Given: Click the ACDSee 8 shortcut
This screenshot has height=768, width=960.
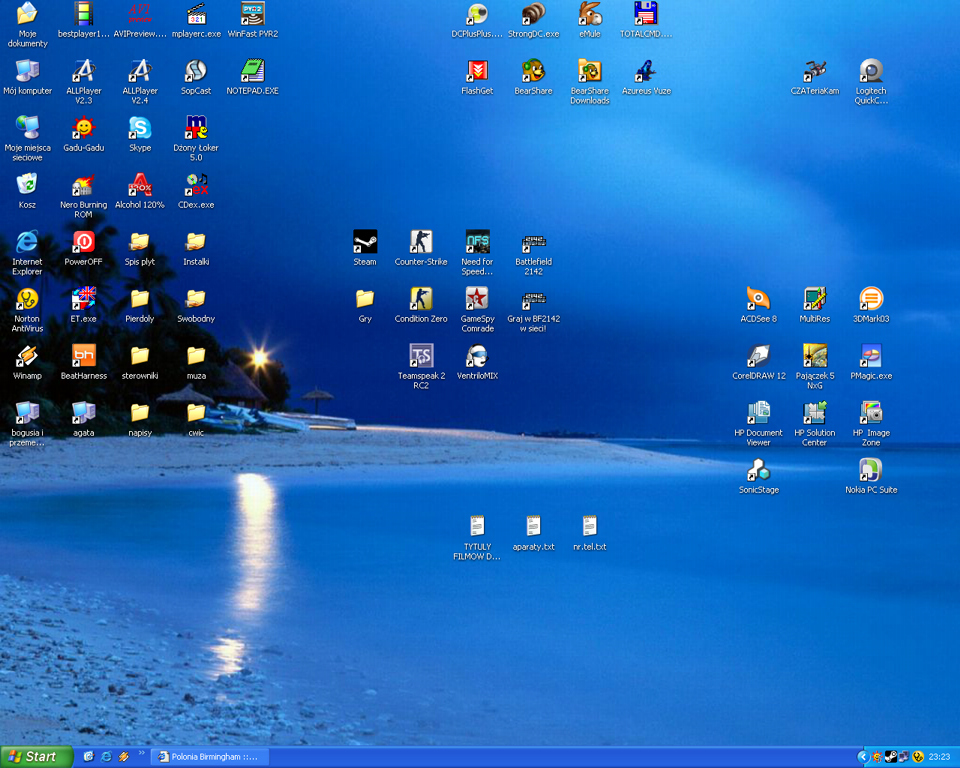Looking at the screenshot, I should [x=758, y=300].
